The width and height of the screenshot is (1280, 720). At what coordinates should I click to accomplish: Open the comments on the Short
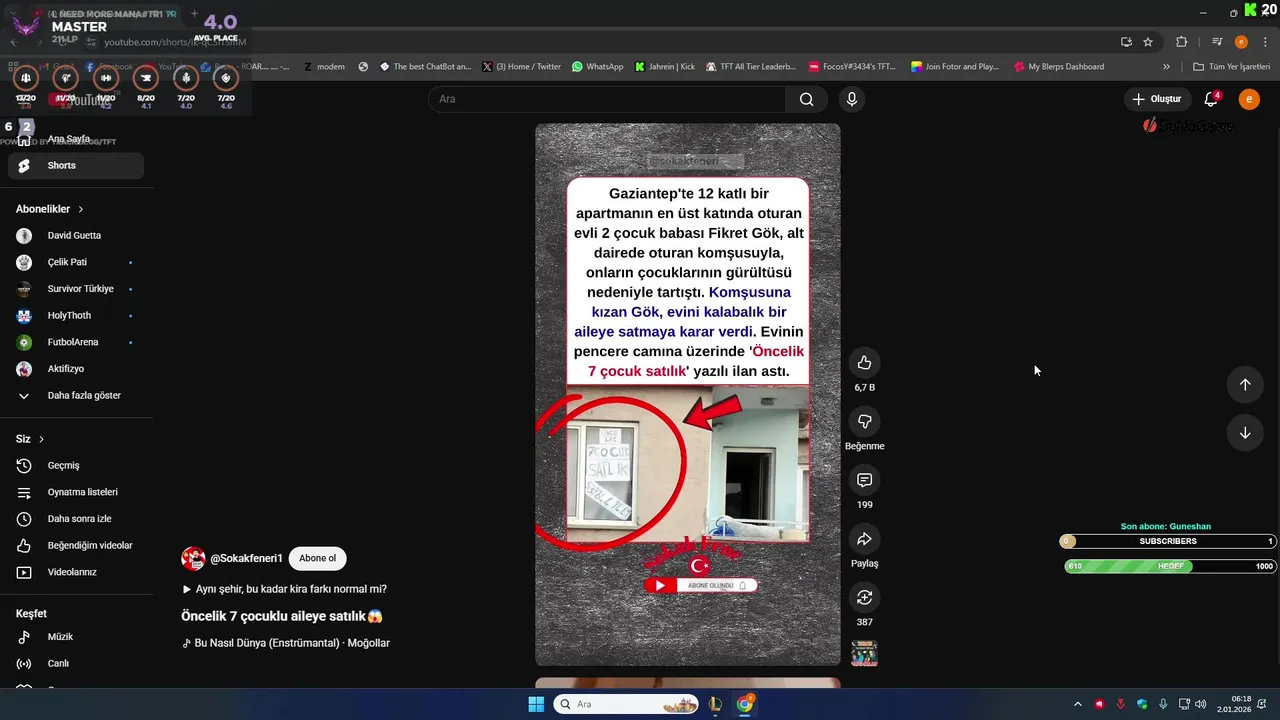[x=865, y=481]
